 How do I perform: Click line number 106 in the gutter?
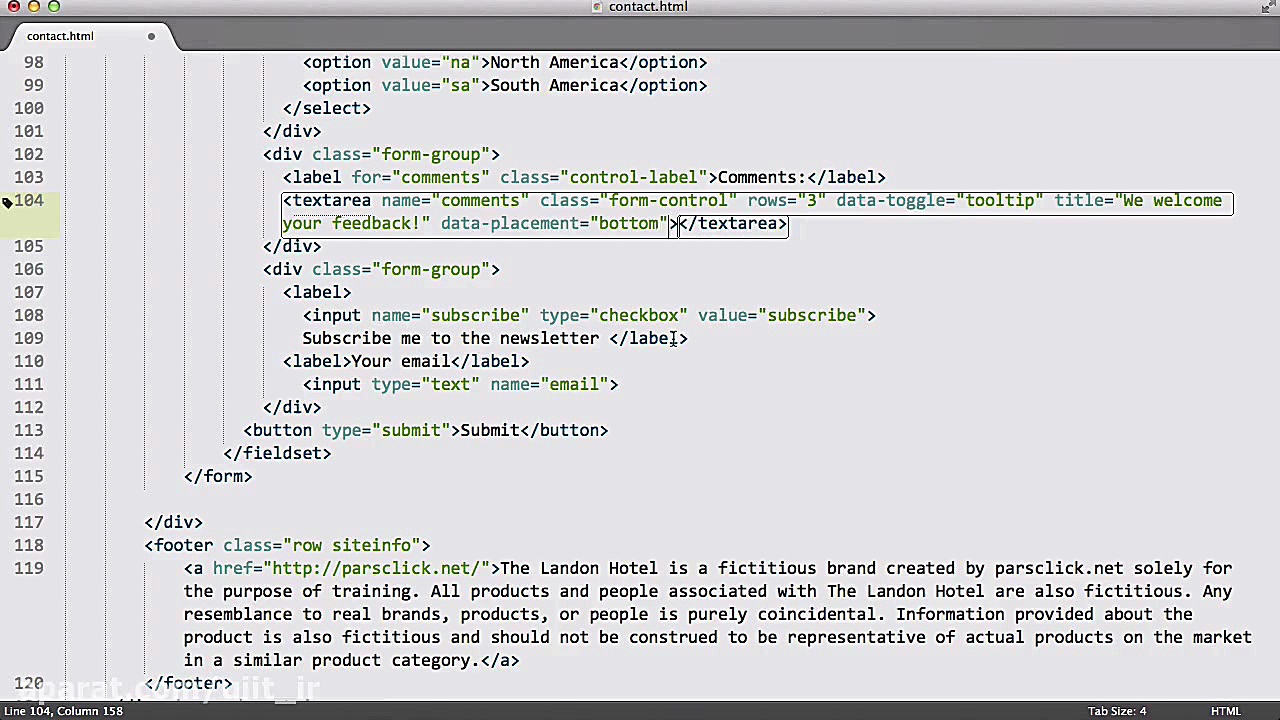click(29, 269)
